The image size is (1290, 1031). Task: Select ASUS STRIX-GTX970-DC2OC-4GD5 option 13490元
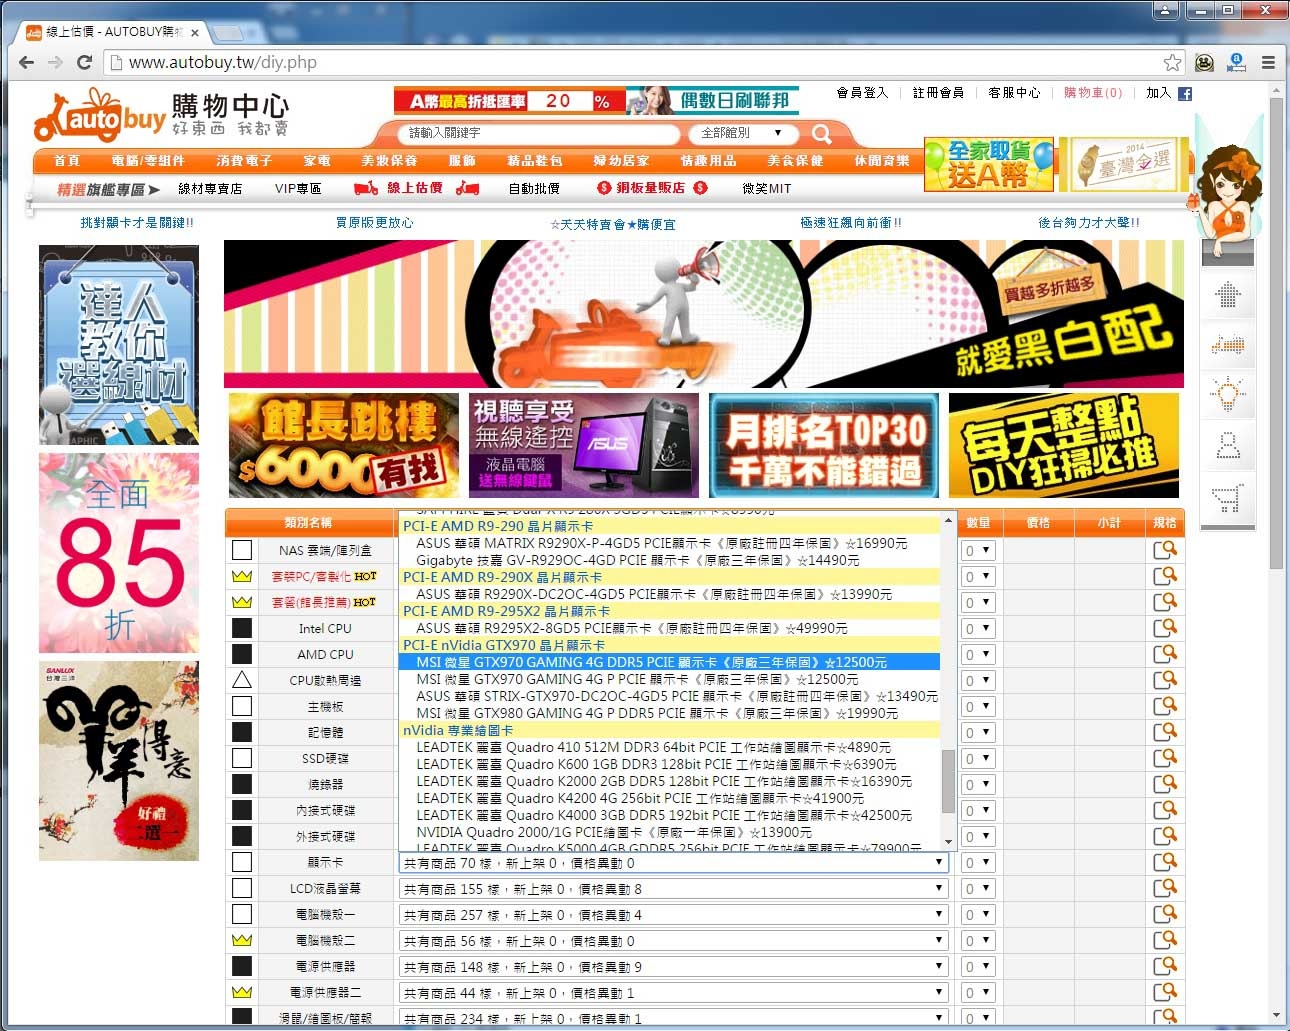click(x=669, y=696)
